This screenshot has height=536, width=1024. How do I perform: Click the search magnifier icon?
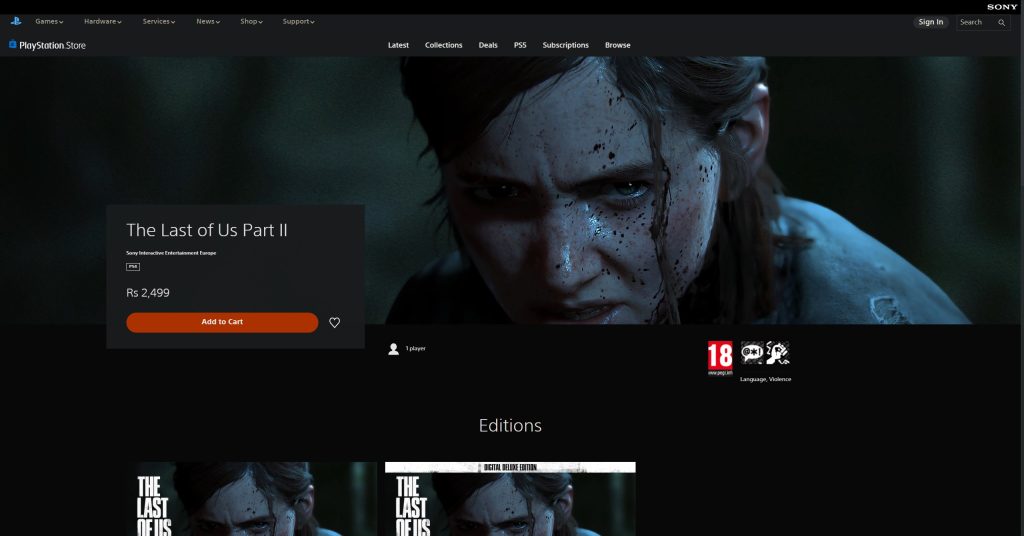click(1001, 22)
